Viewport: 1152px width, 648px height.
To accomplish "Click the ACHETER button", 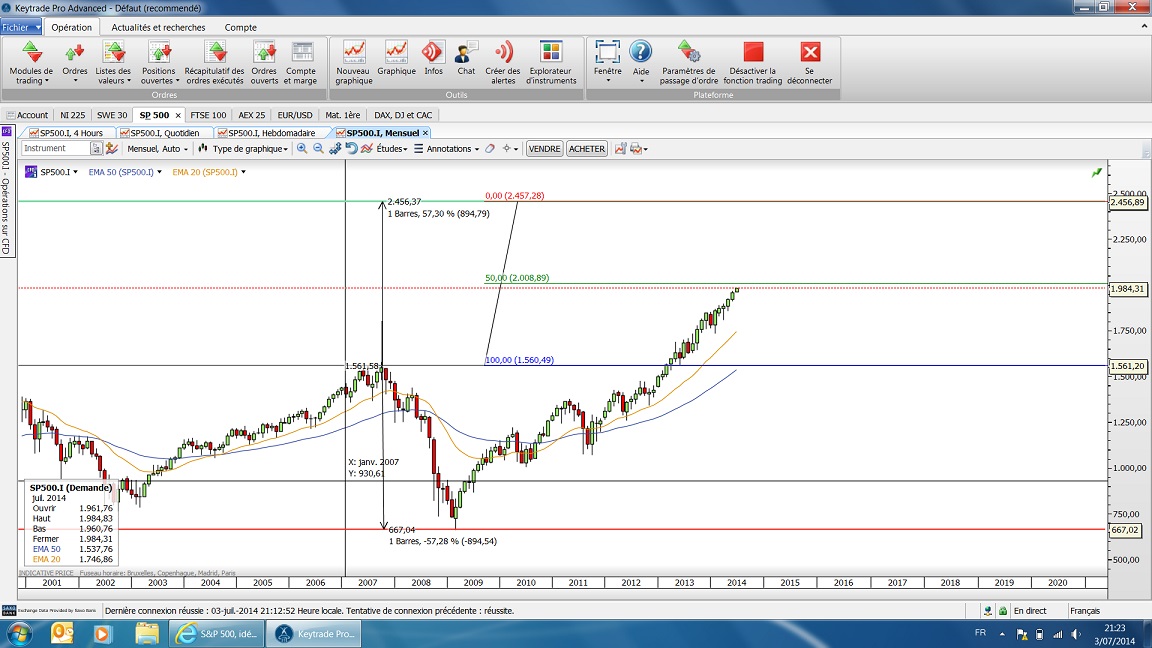I will pyautogui.click(x=586, y=148).
